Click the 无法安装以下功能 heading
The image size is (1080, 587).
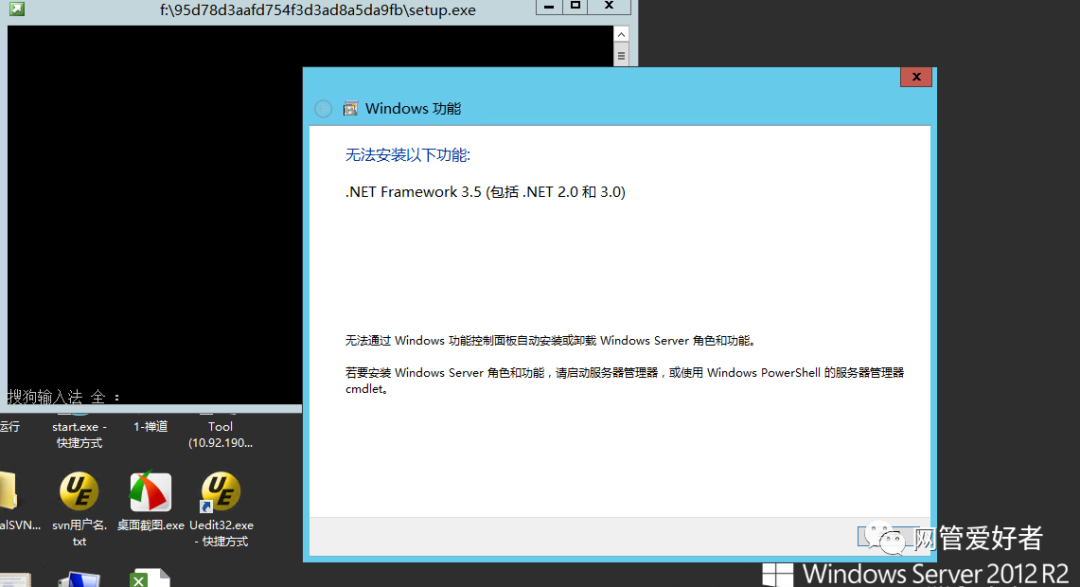click(407, 155)
